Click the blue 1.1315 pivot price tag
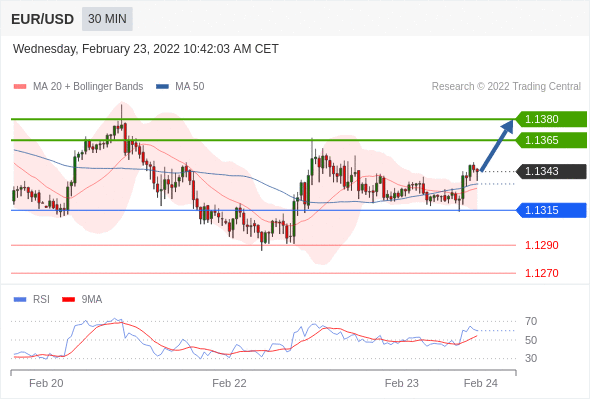The width and height of the screenshot is (590, 400). (x=551, y=210)
